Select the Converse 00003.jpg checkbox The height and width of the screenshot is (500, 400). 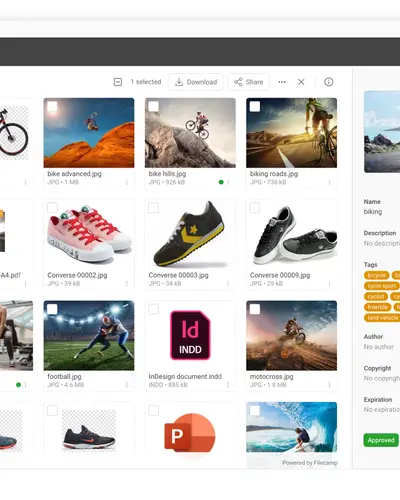(x=154, y=208)
